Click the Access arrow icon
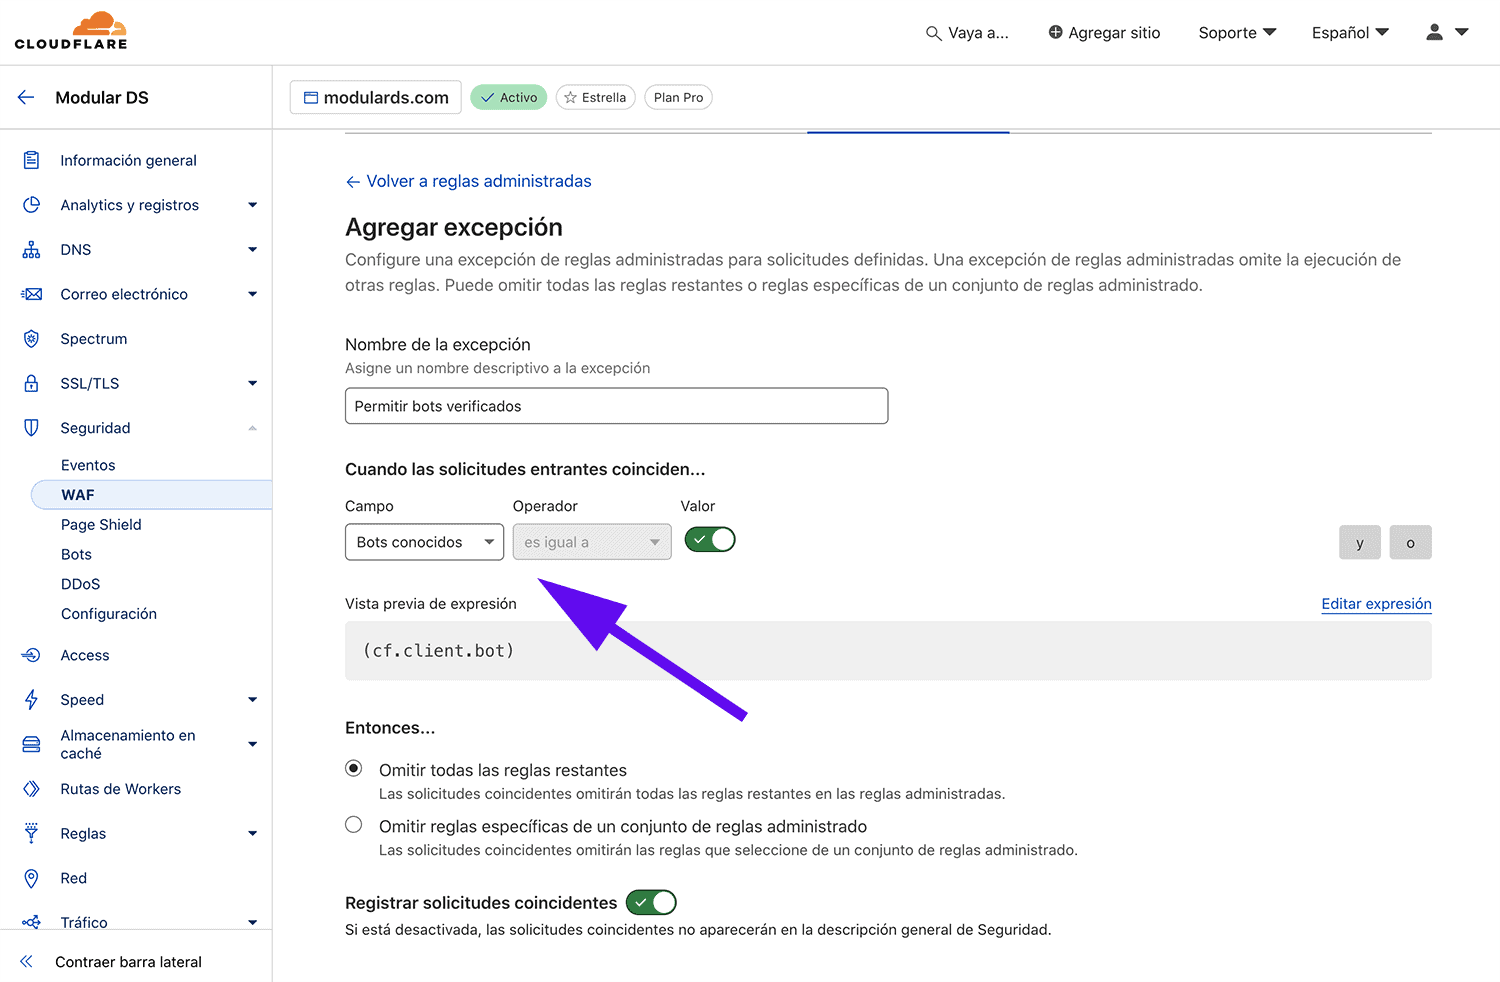Viewport: 1500px width, 982px height. [31, 655]
